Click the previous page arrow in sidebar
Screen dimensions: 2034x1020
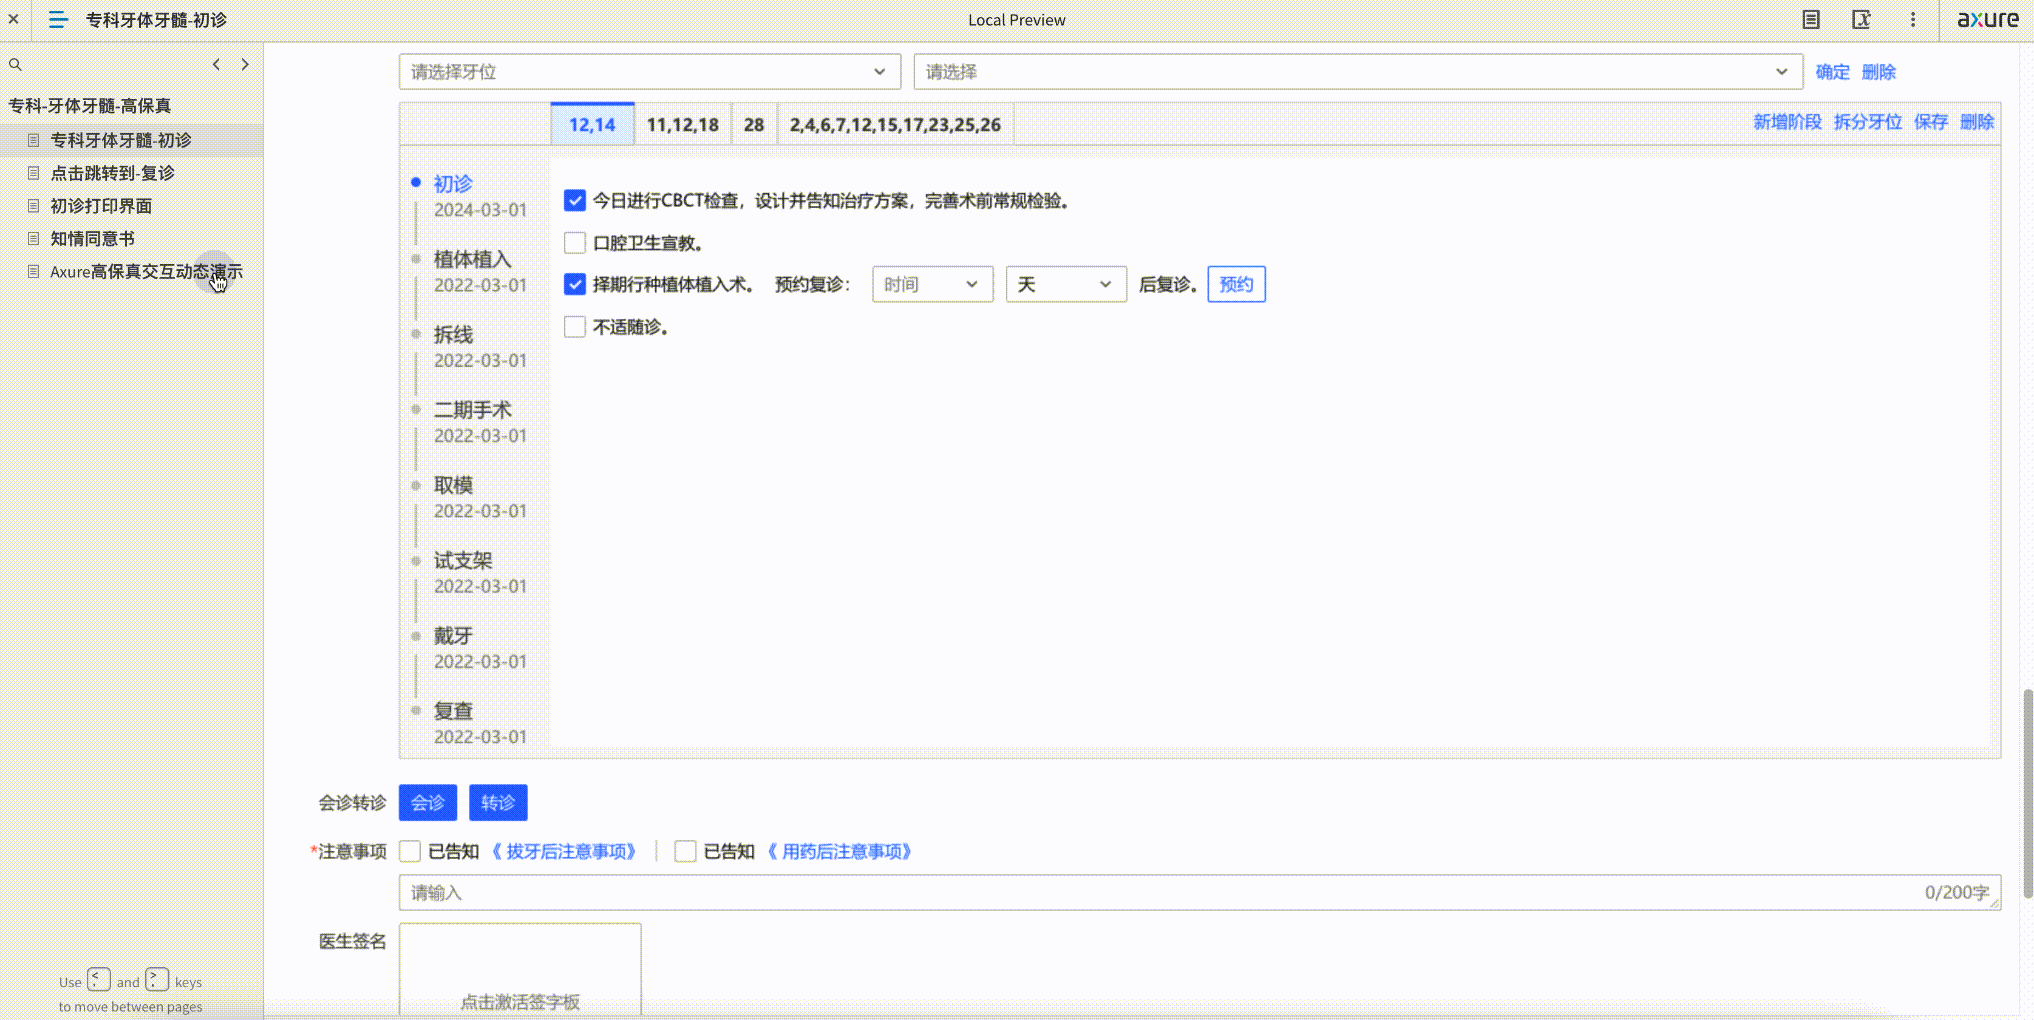coord(216,63)
